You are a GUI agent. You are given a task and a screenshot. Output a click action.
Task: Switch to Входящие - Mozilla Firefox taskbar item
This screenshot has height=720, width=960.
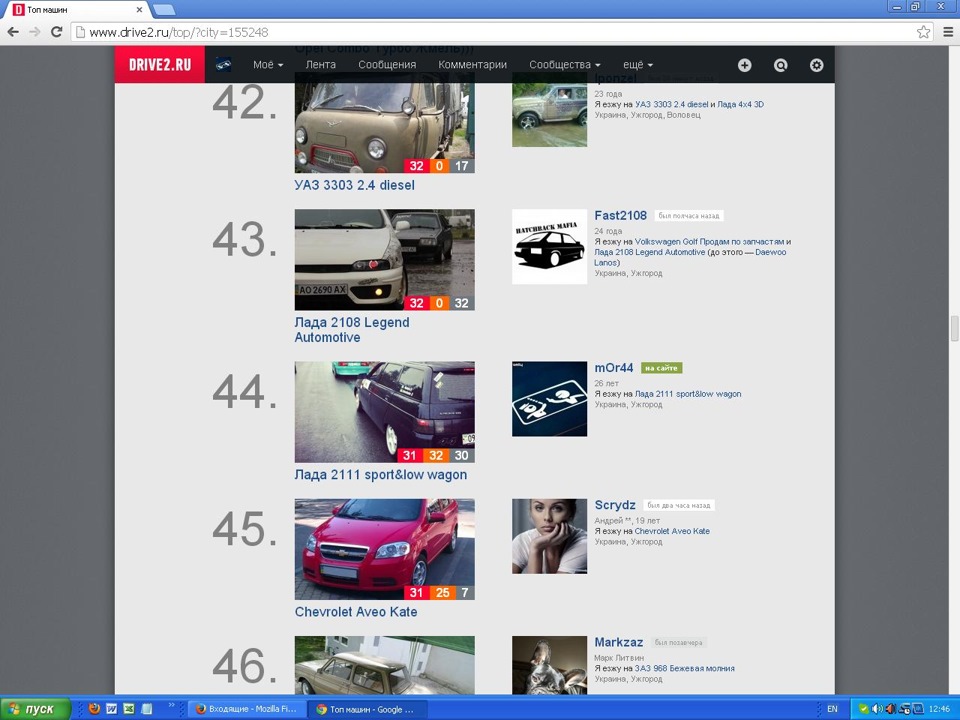coord(247,709)
